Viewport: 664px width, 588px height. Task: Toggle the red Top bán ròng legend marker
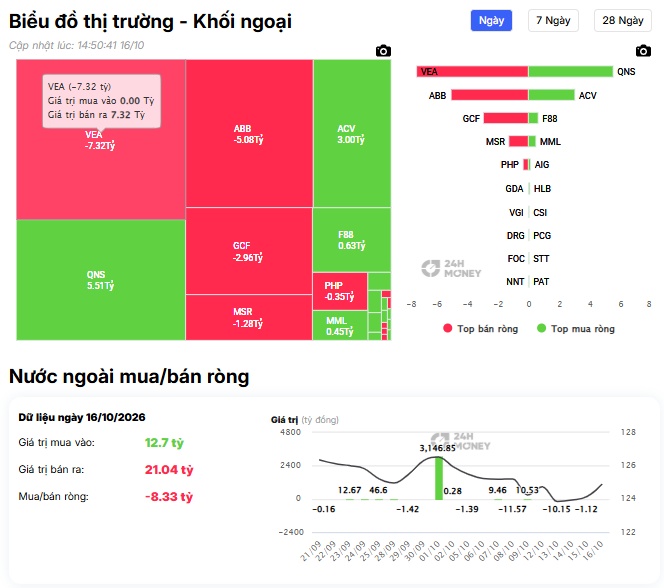pos(448,328)
